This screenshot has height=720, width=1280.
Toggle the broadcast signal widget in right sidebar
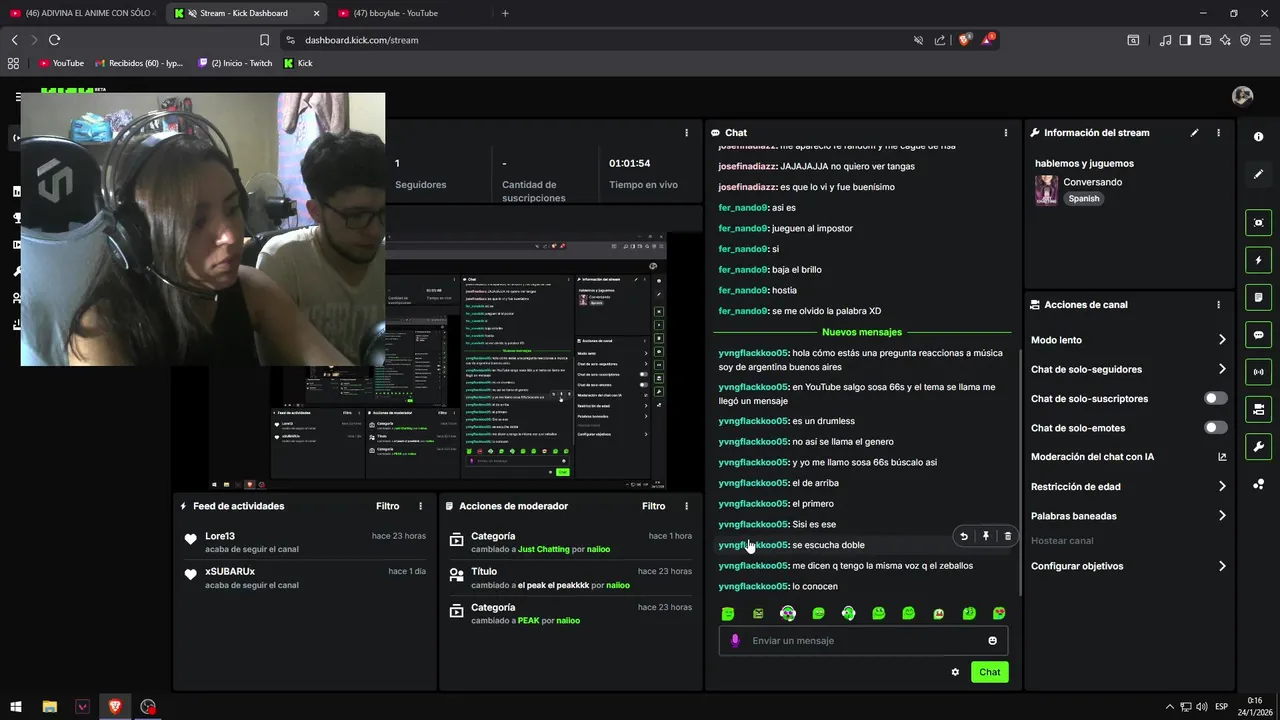[1258, 372]
